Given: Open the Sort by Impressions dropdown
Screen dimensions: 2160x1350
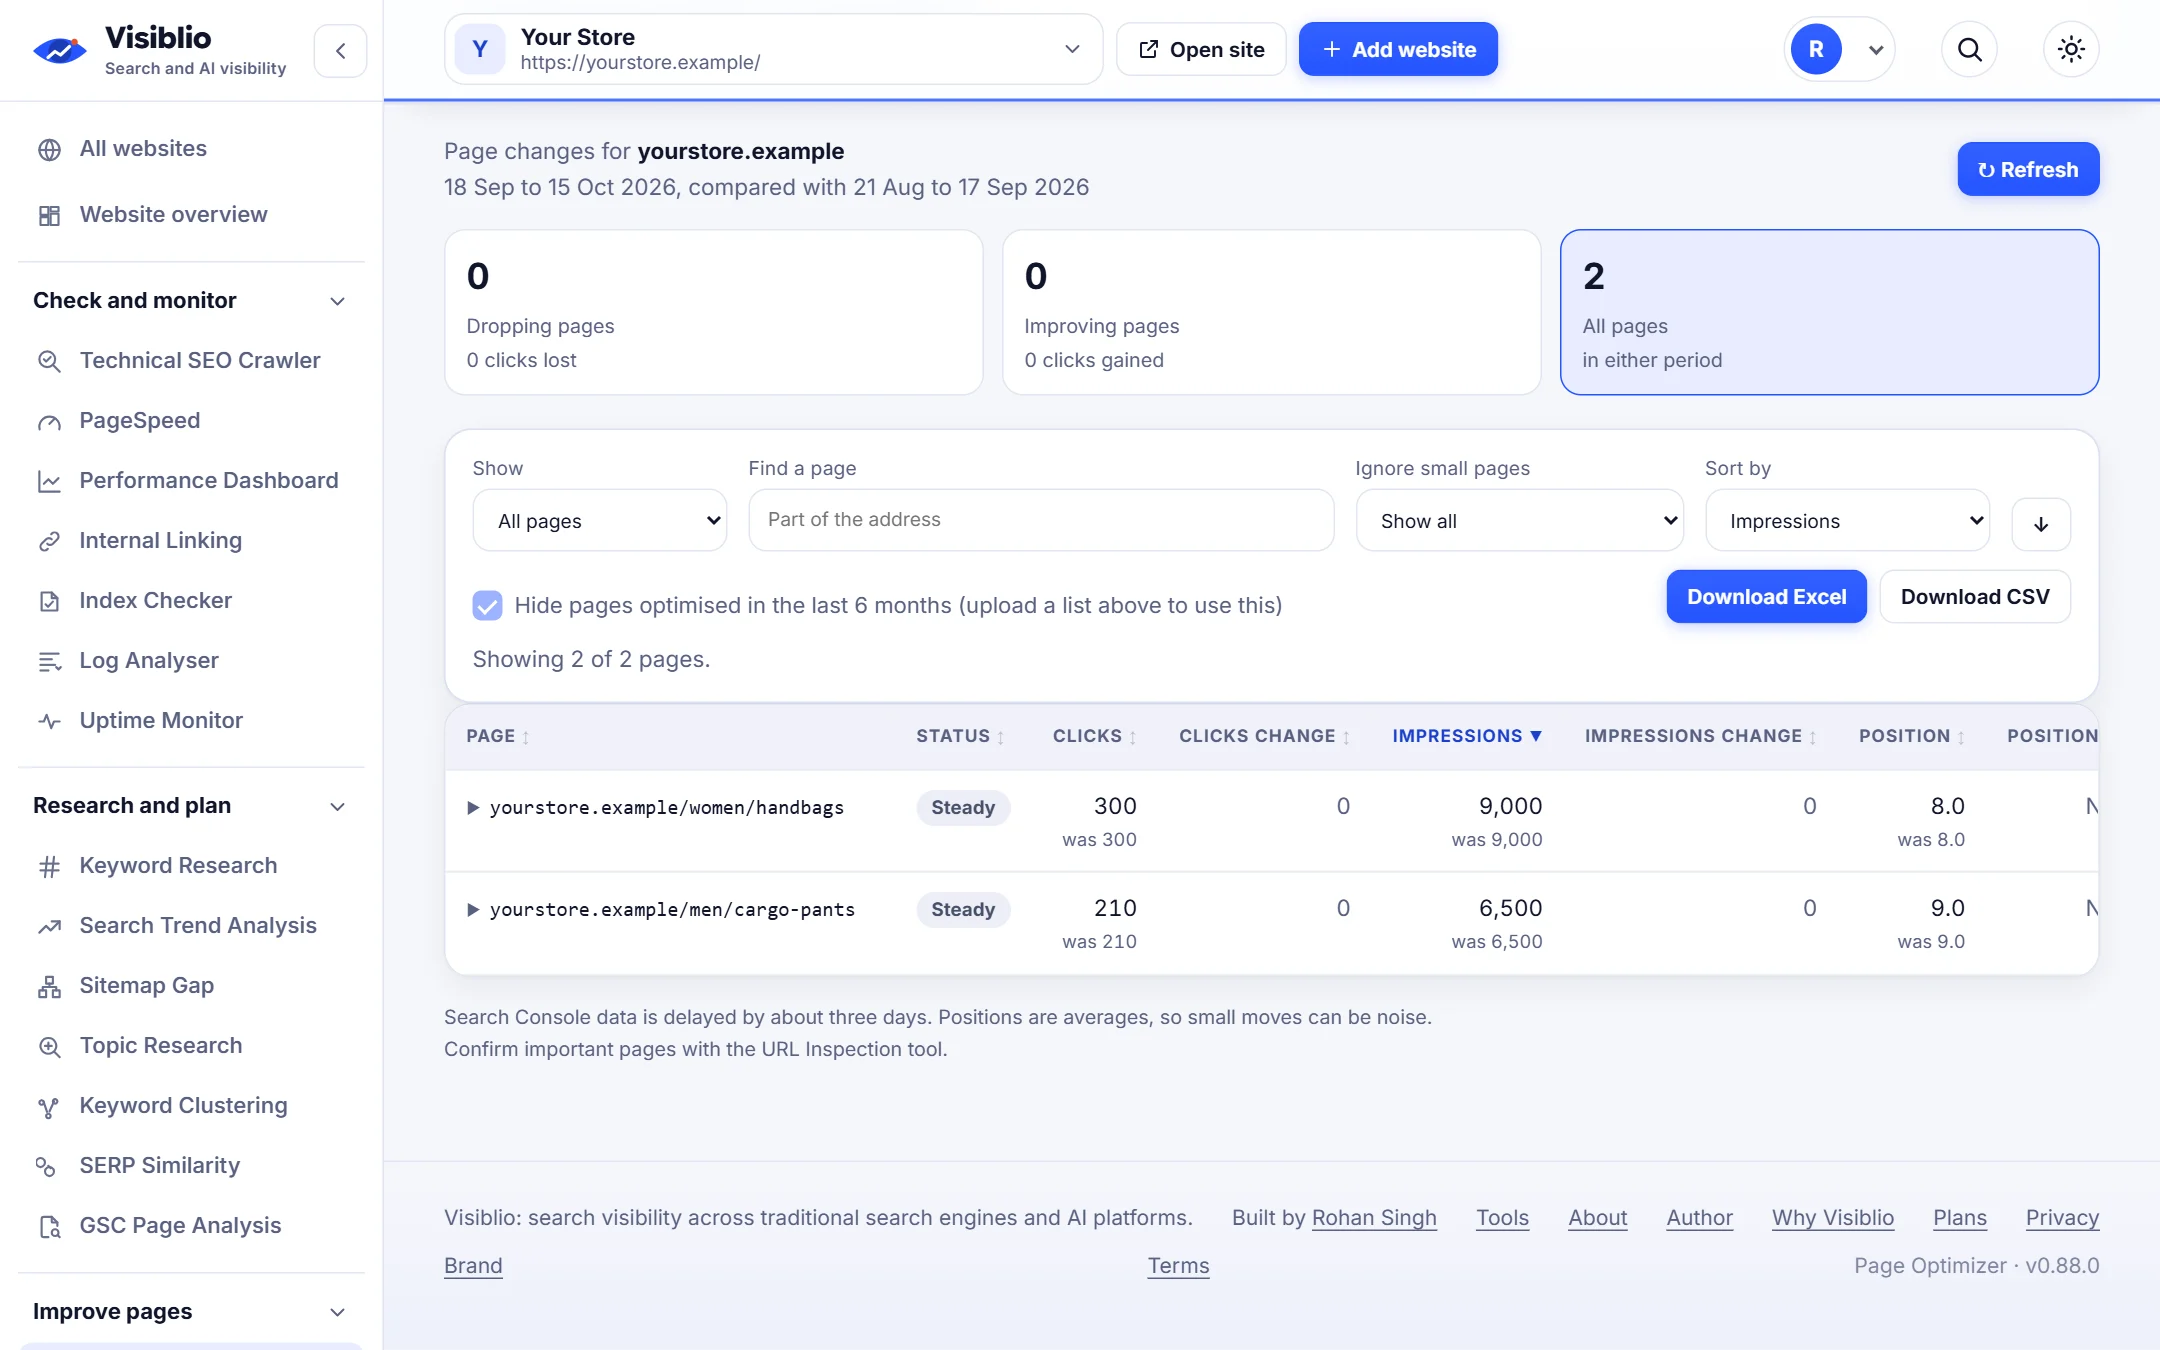Looking at the screenshot, I should tap(1847, 520).
